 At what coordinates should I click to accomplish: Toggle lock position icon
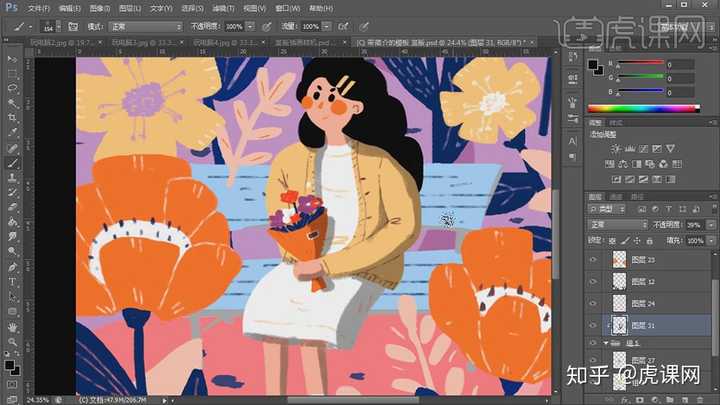click(637, 240)
